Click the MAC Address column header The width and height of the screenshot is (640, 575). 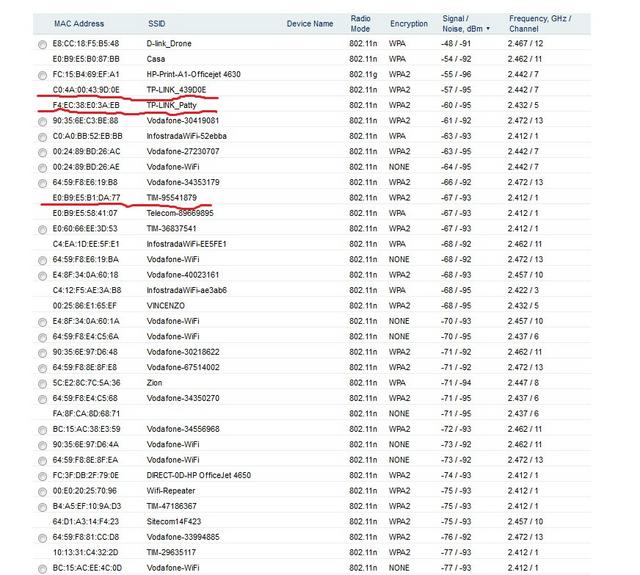pos(79,24)
